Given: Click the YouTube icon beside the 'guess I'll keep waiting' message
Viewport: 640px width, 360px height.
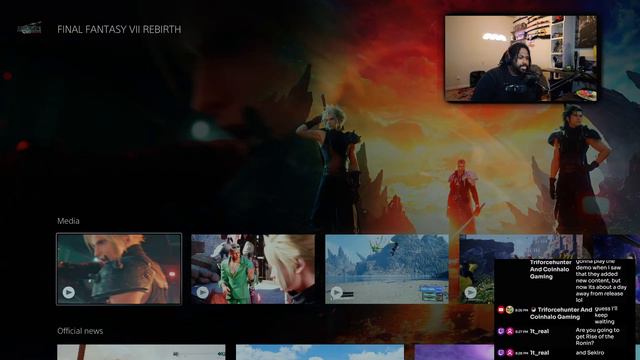Looking at the screenshot, I should (501, 310).
